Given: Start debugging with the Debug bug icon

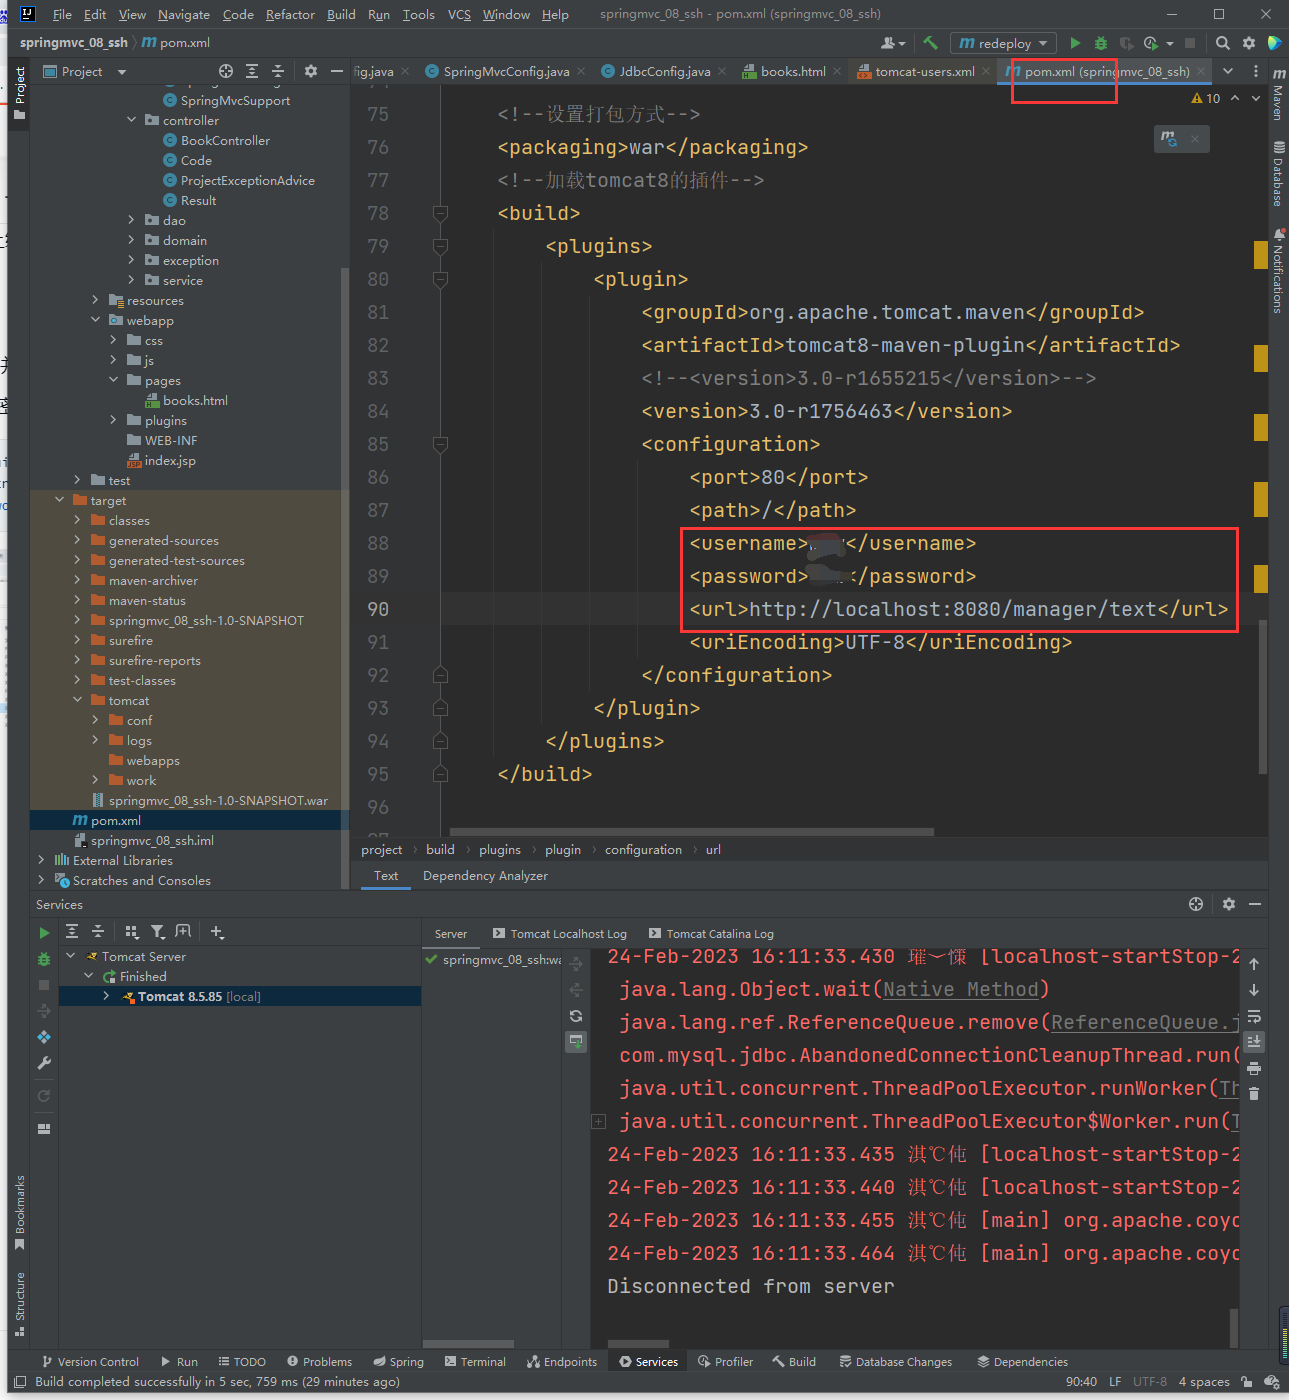Looking at the screenshot, I should tap(1100, 42).
